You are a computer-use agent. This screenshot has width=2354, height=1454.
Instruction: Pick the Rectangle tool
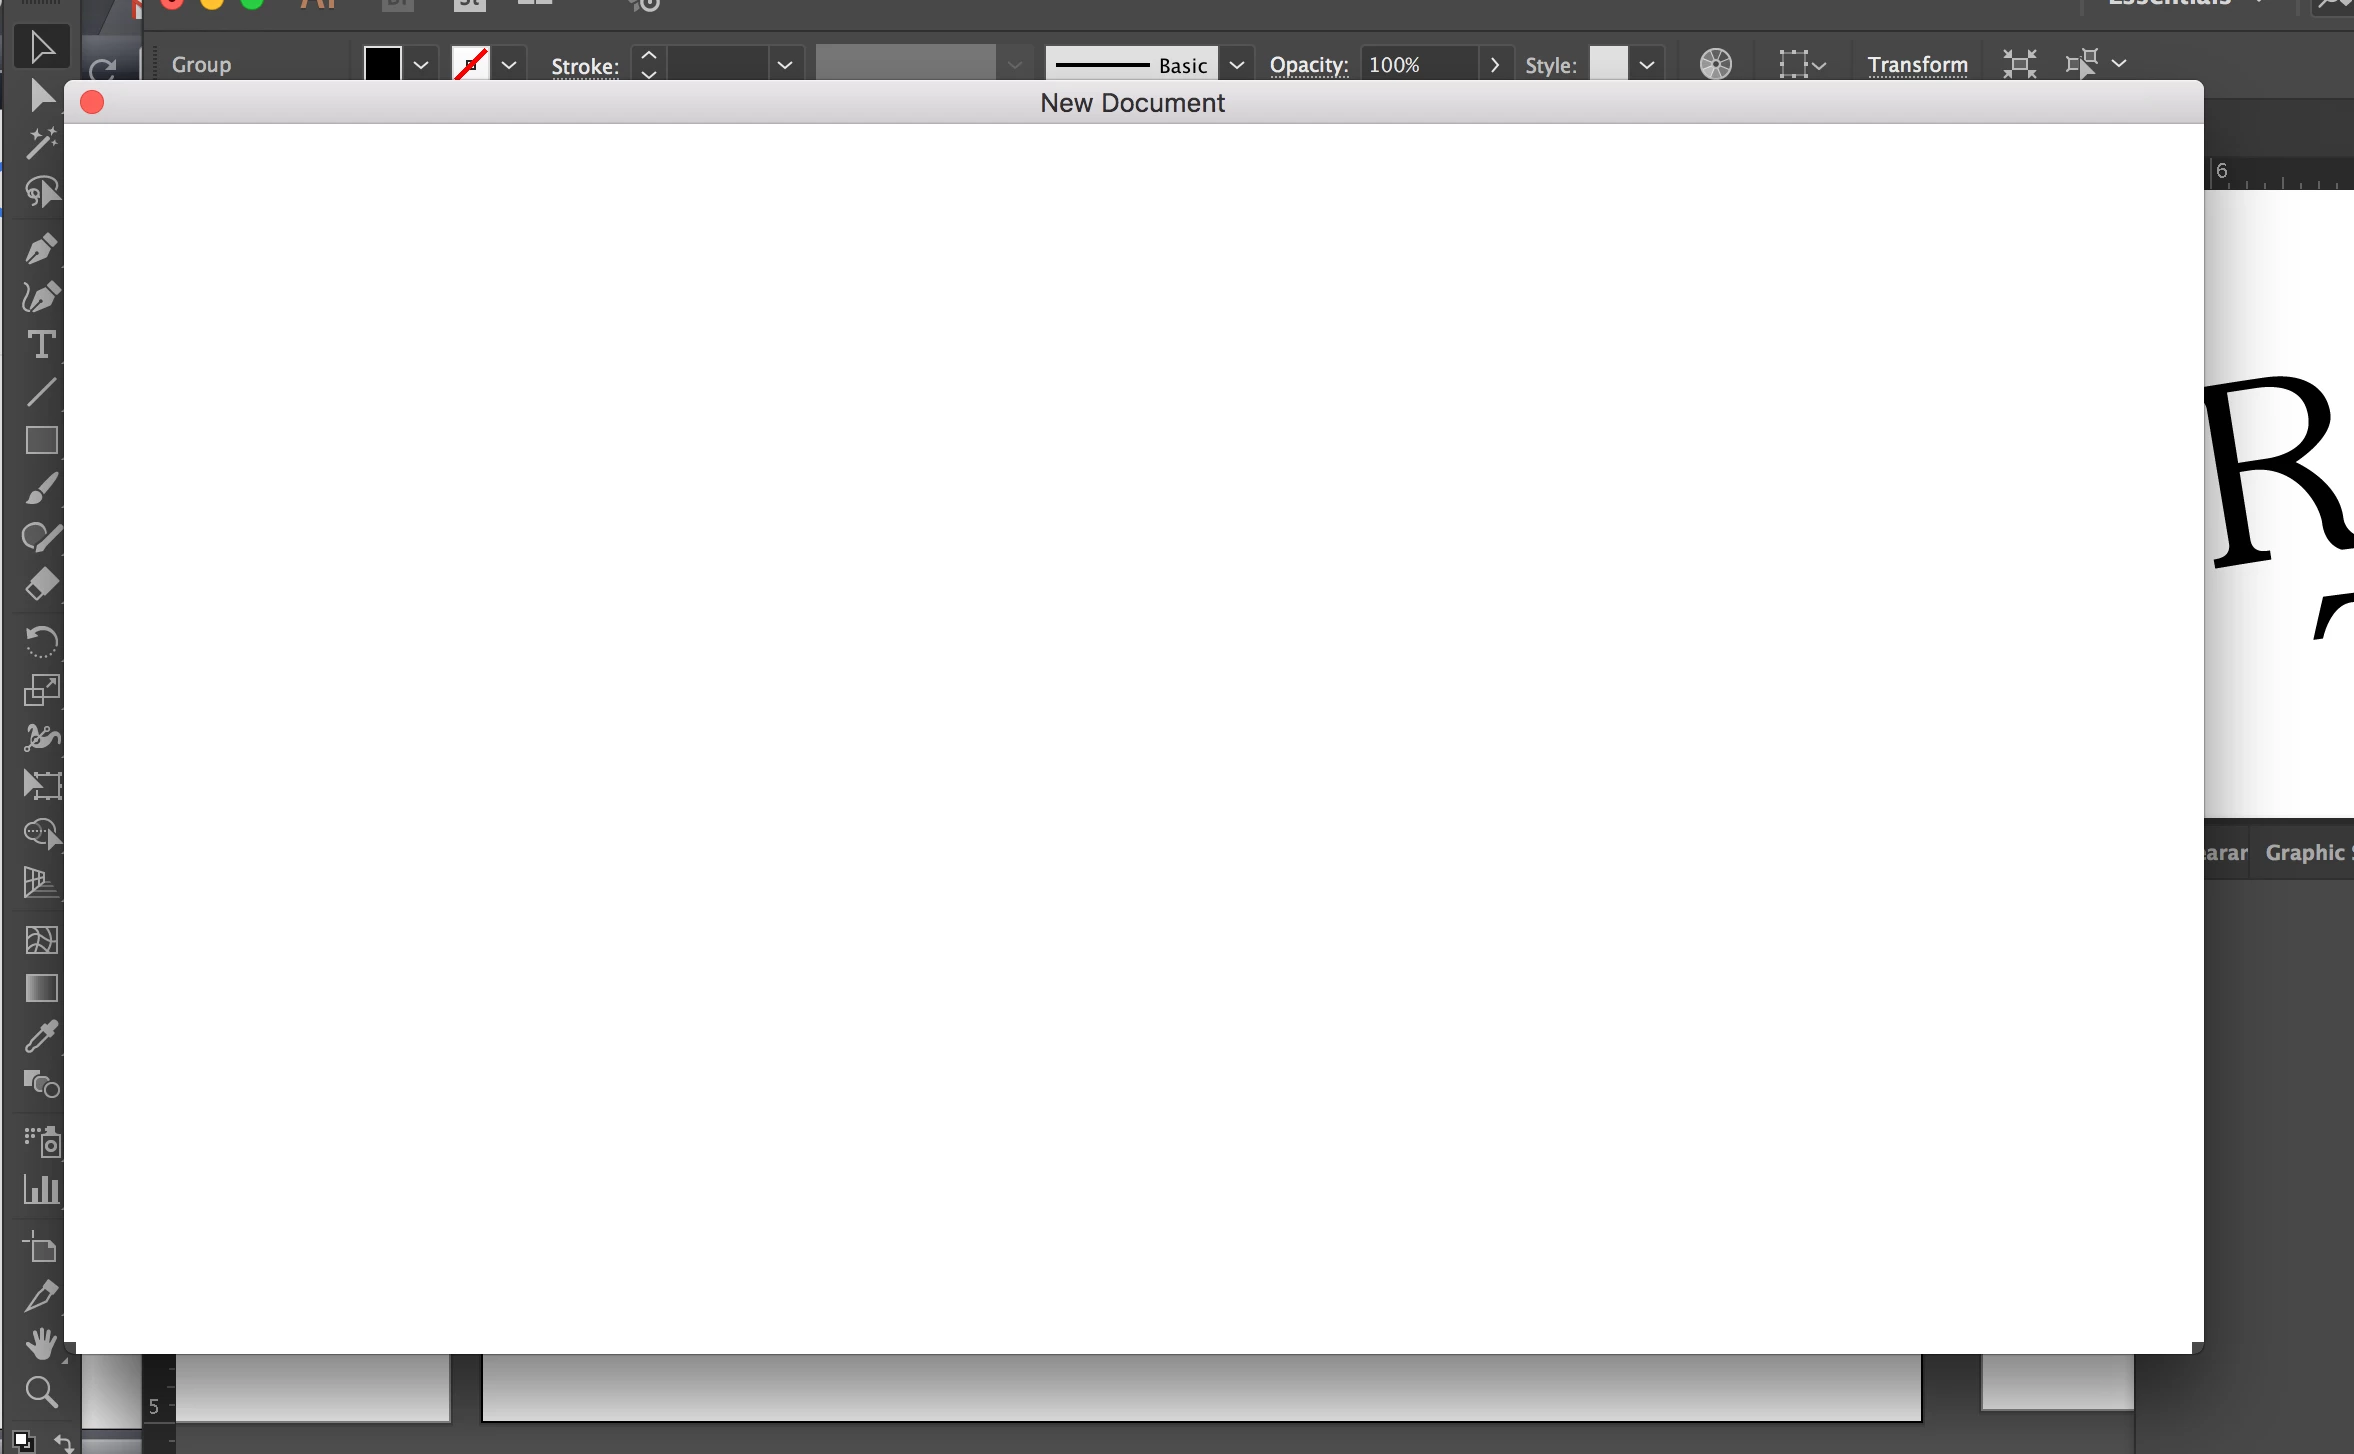(x=41, y=440)
